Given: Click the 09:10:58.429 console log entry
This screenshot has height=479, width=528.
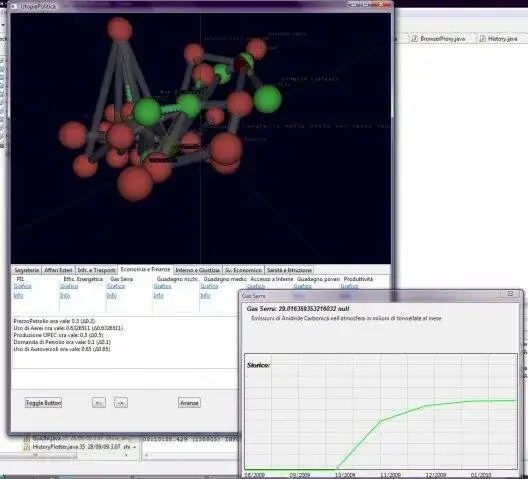Looking at the screenshot, I should click(190, 439).
